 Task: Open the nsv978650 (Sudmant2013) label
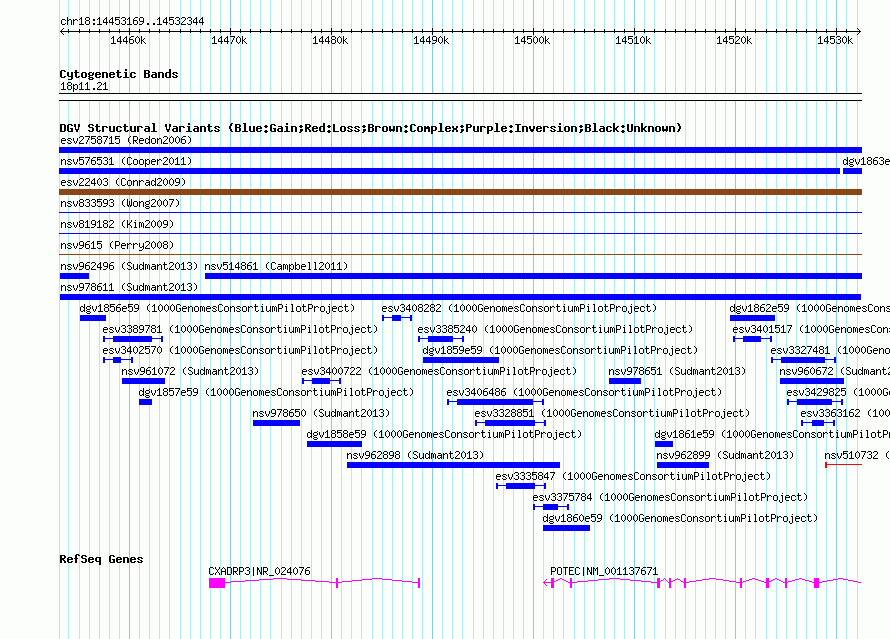click(321, 413)
